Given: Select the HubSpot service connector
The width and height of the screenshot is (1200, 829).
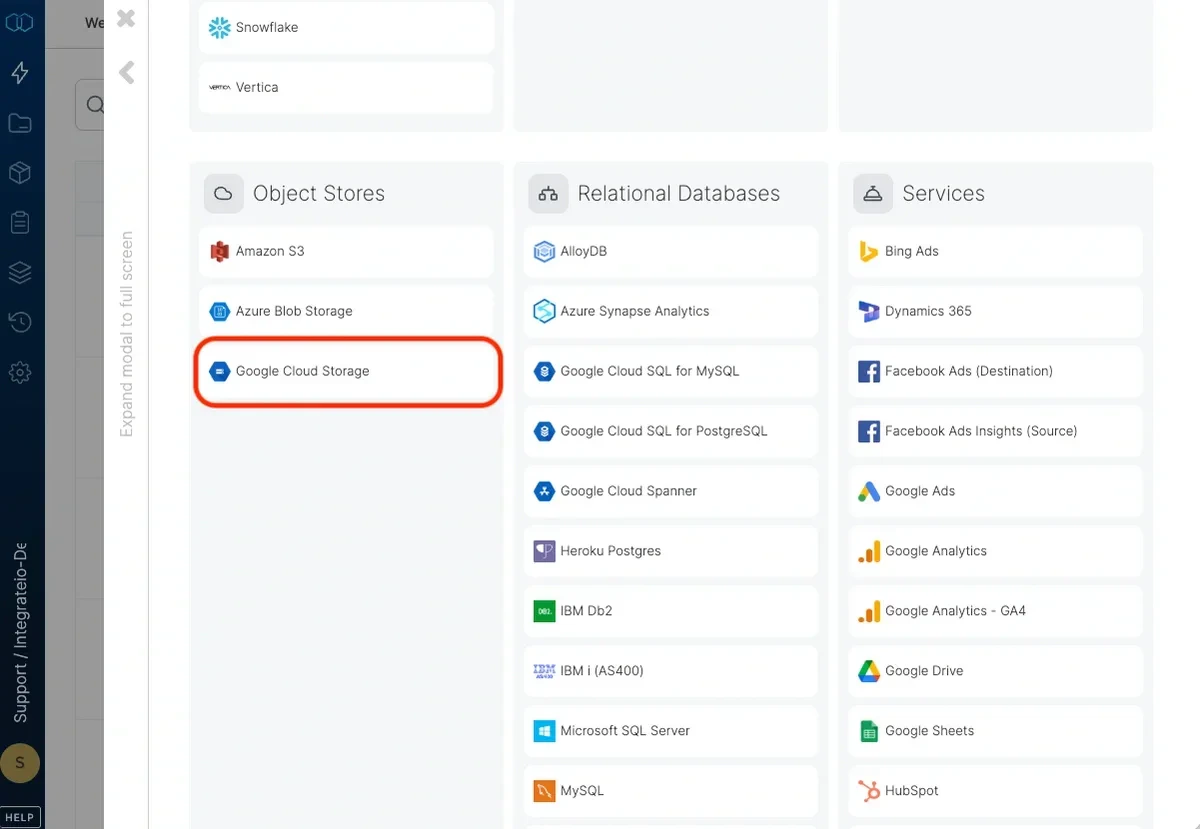Looking at the screenshot, I should click(x=995, y=791).
